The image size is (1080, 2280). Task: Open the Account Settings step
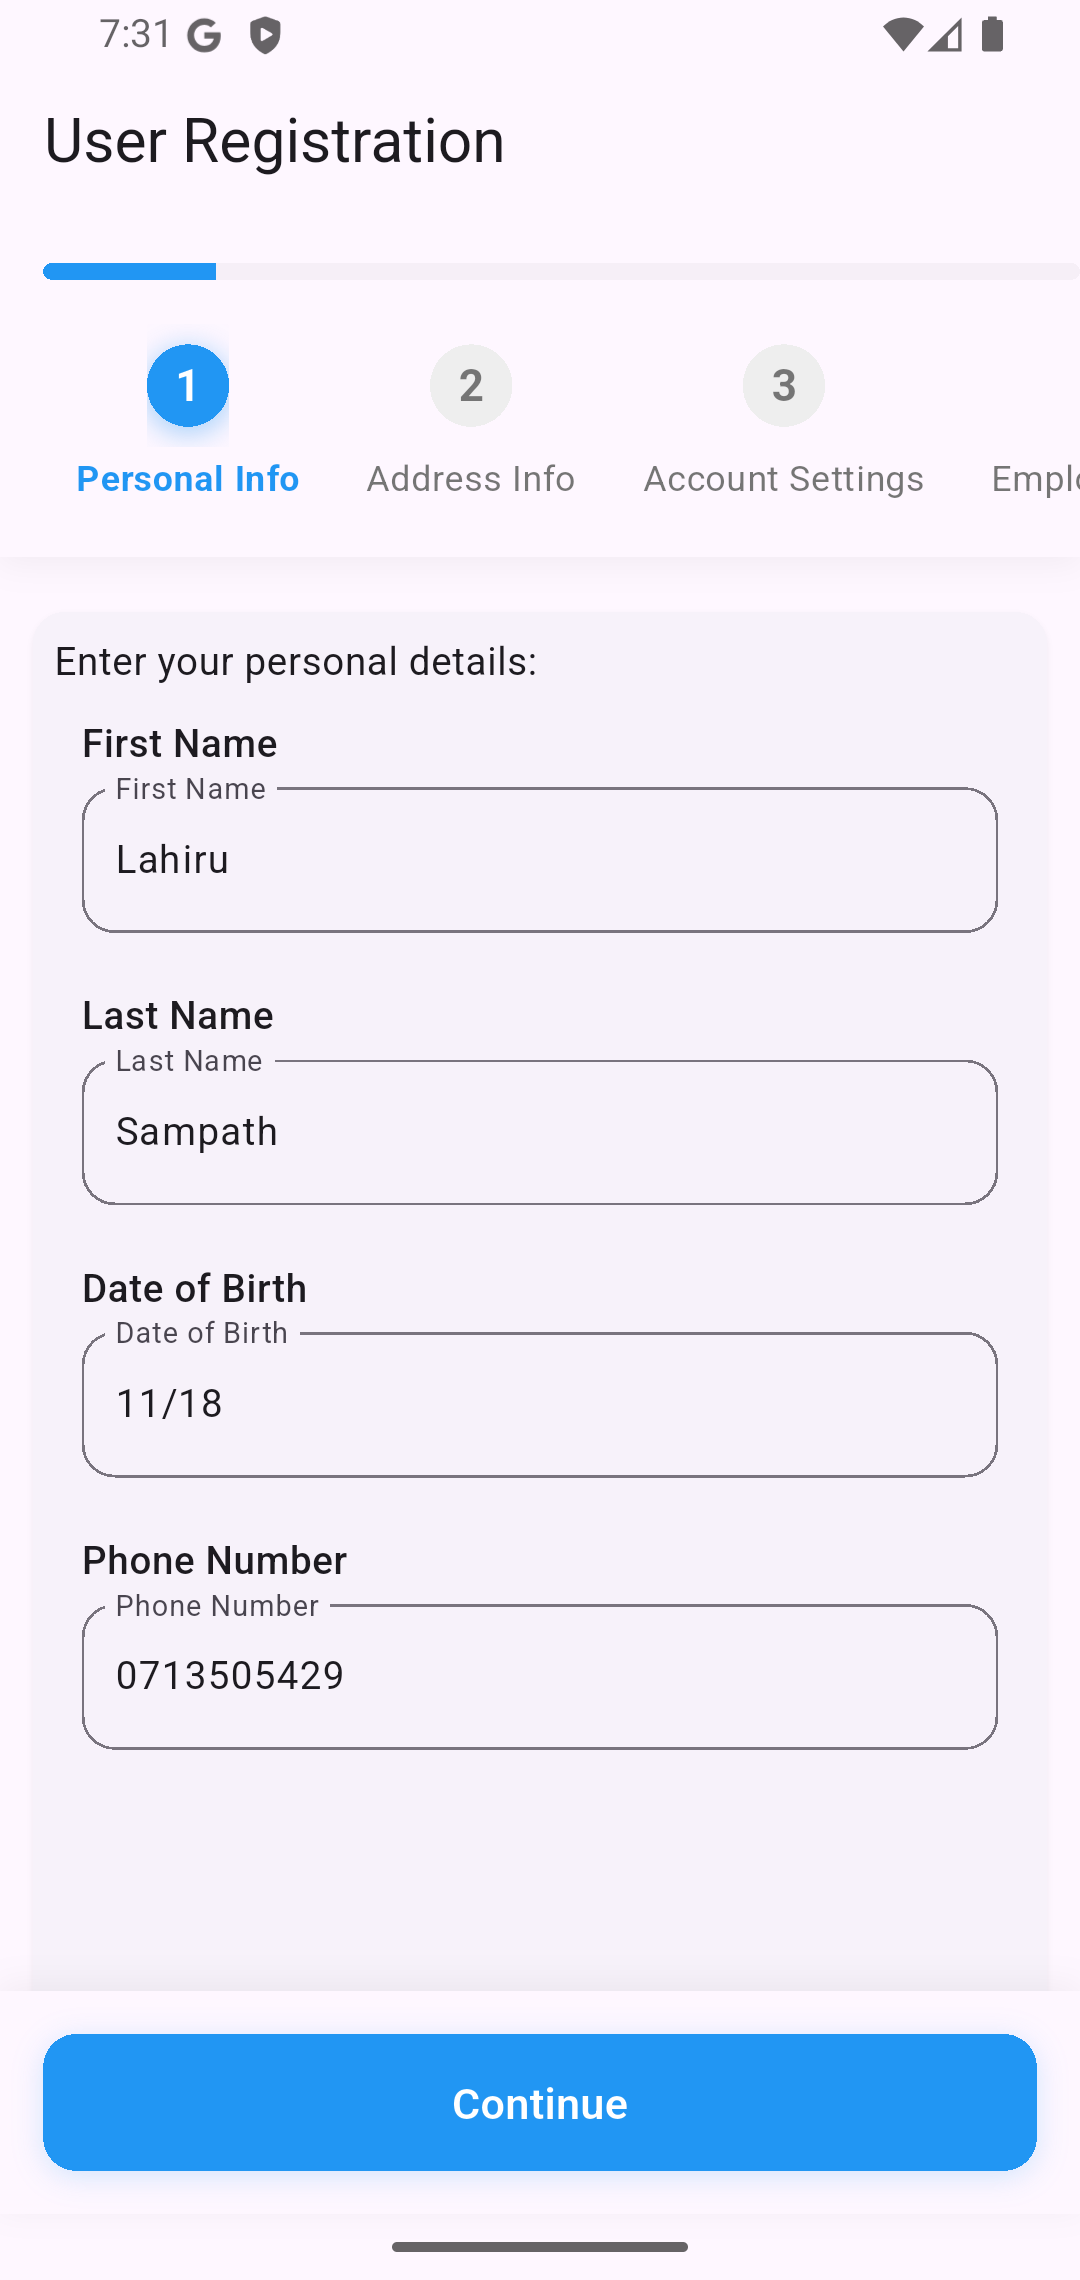pyautogui.click(x=784, y=479)
